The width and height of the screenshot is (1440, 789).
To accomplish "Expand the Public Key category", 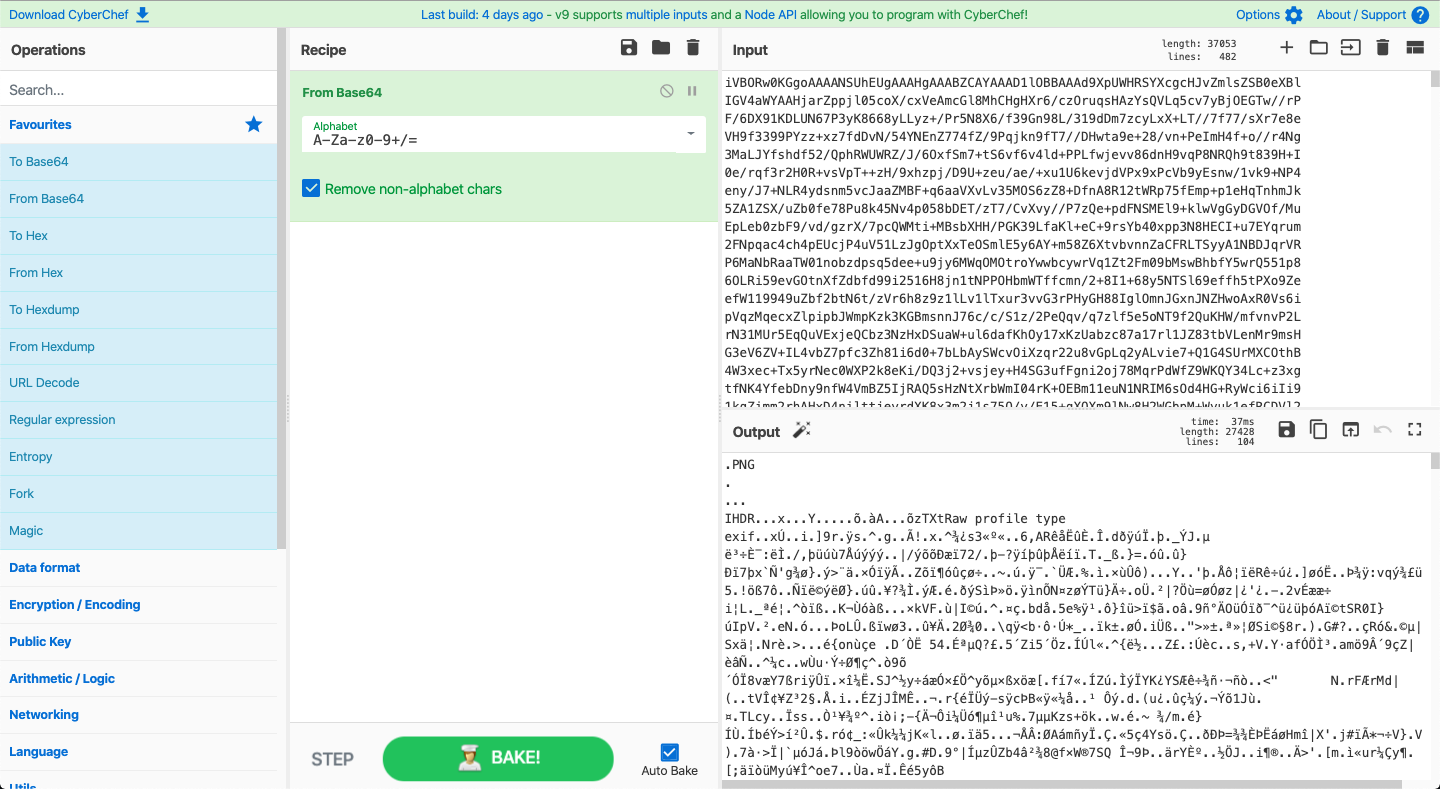I will click(138, 641).
